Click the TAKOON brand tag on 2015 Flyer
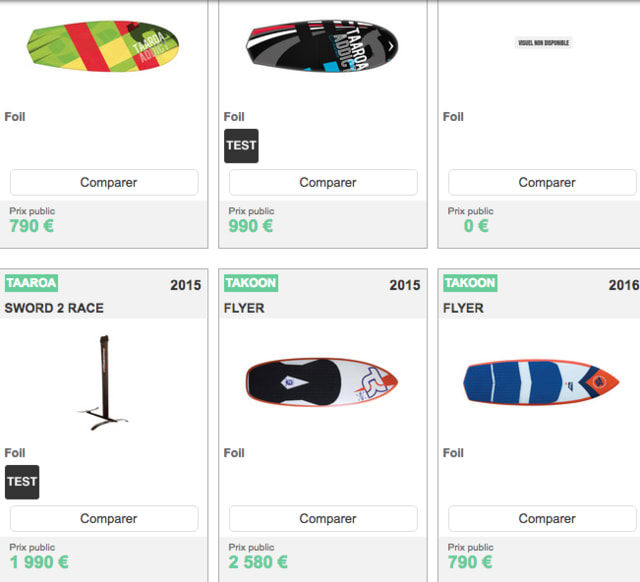Viewport: 640px width, 582px height. point(251,283)
